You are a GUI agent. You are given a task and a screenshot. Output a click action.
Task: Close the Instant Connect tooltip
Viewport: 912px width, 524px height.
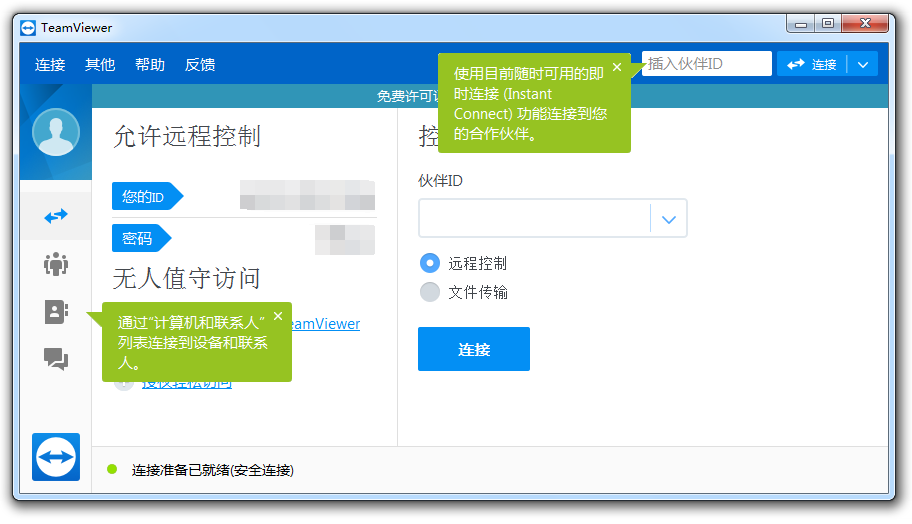(x=617, y=67)
